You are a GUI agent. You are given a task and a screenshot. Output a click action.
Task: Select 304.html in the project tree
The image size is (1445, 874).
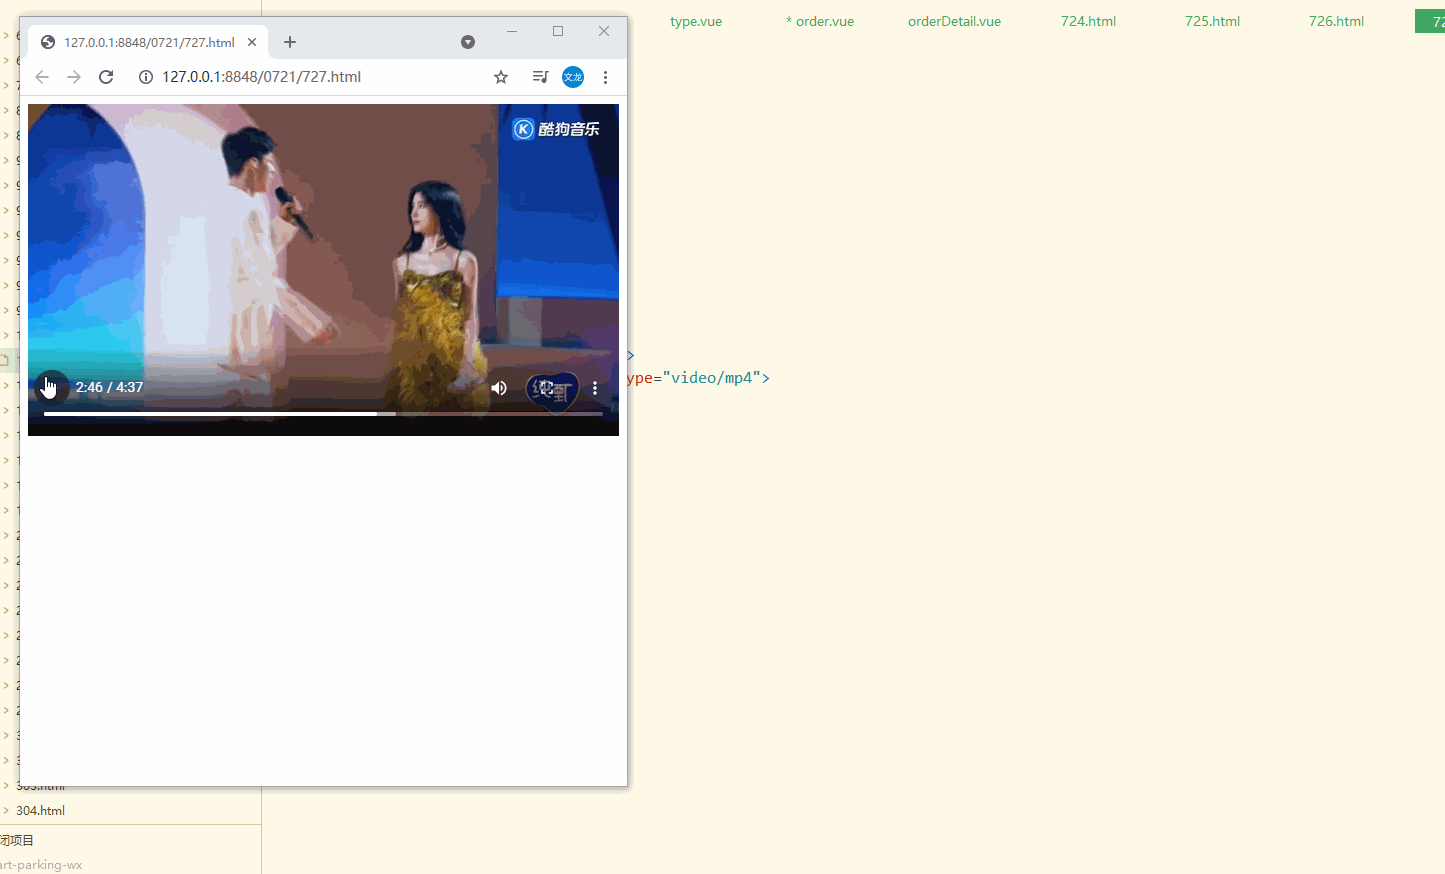[41, 811]
